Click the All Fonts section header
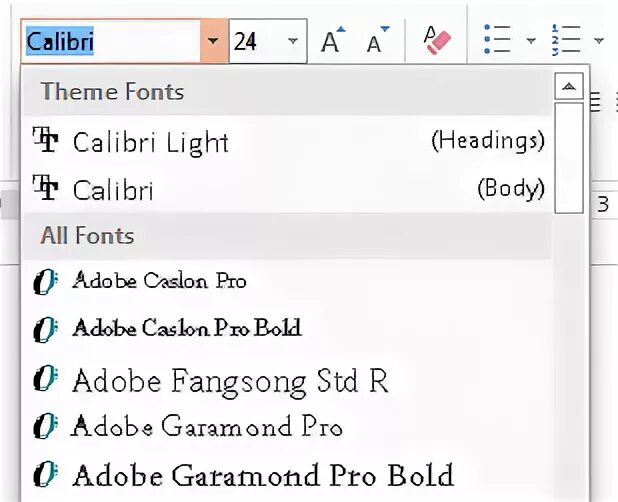Viewport: 618px width, 502px height. (x=287, y=236)
